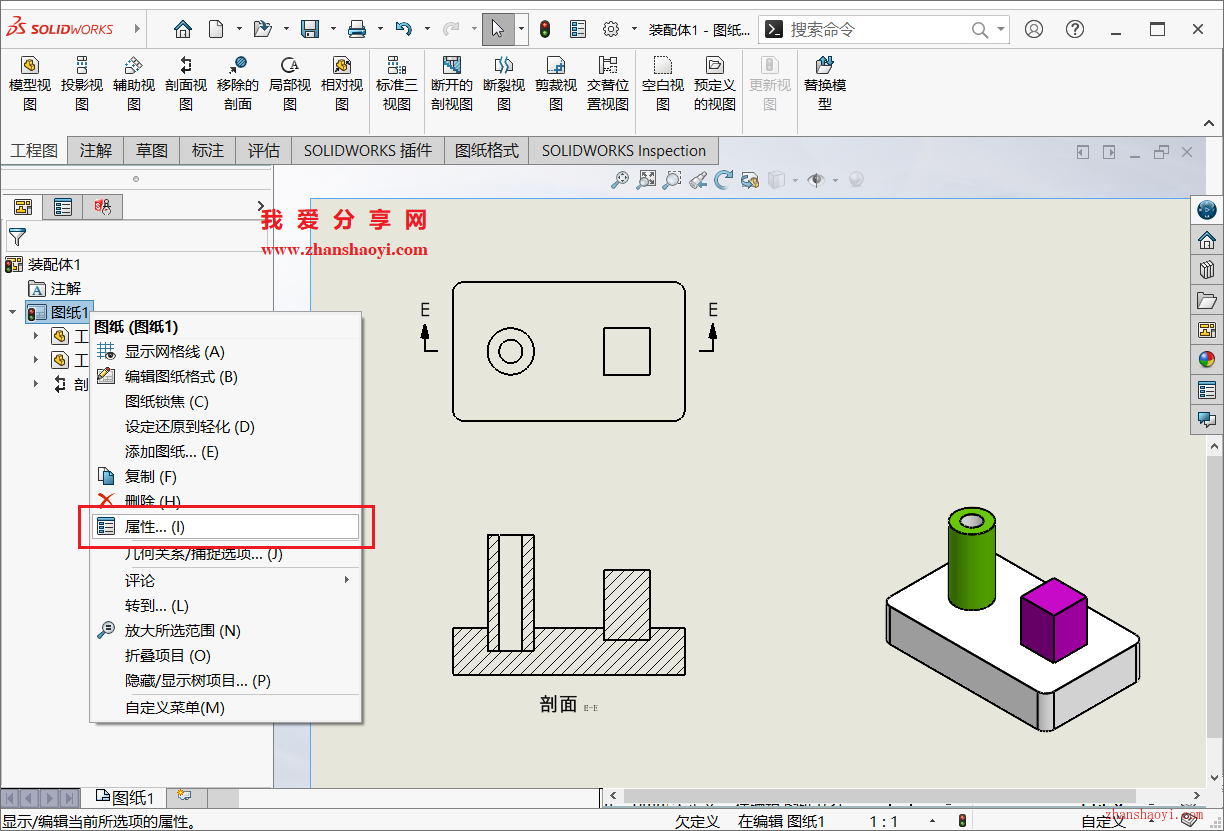This screenshot has width=1224, height=831.
Task: Collapse the 图纸1 tree node
Action: [x=13, y=312]
